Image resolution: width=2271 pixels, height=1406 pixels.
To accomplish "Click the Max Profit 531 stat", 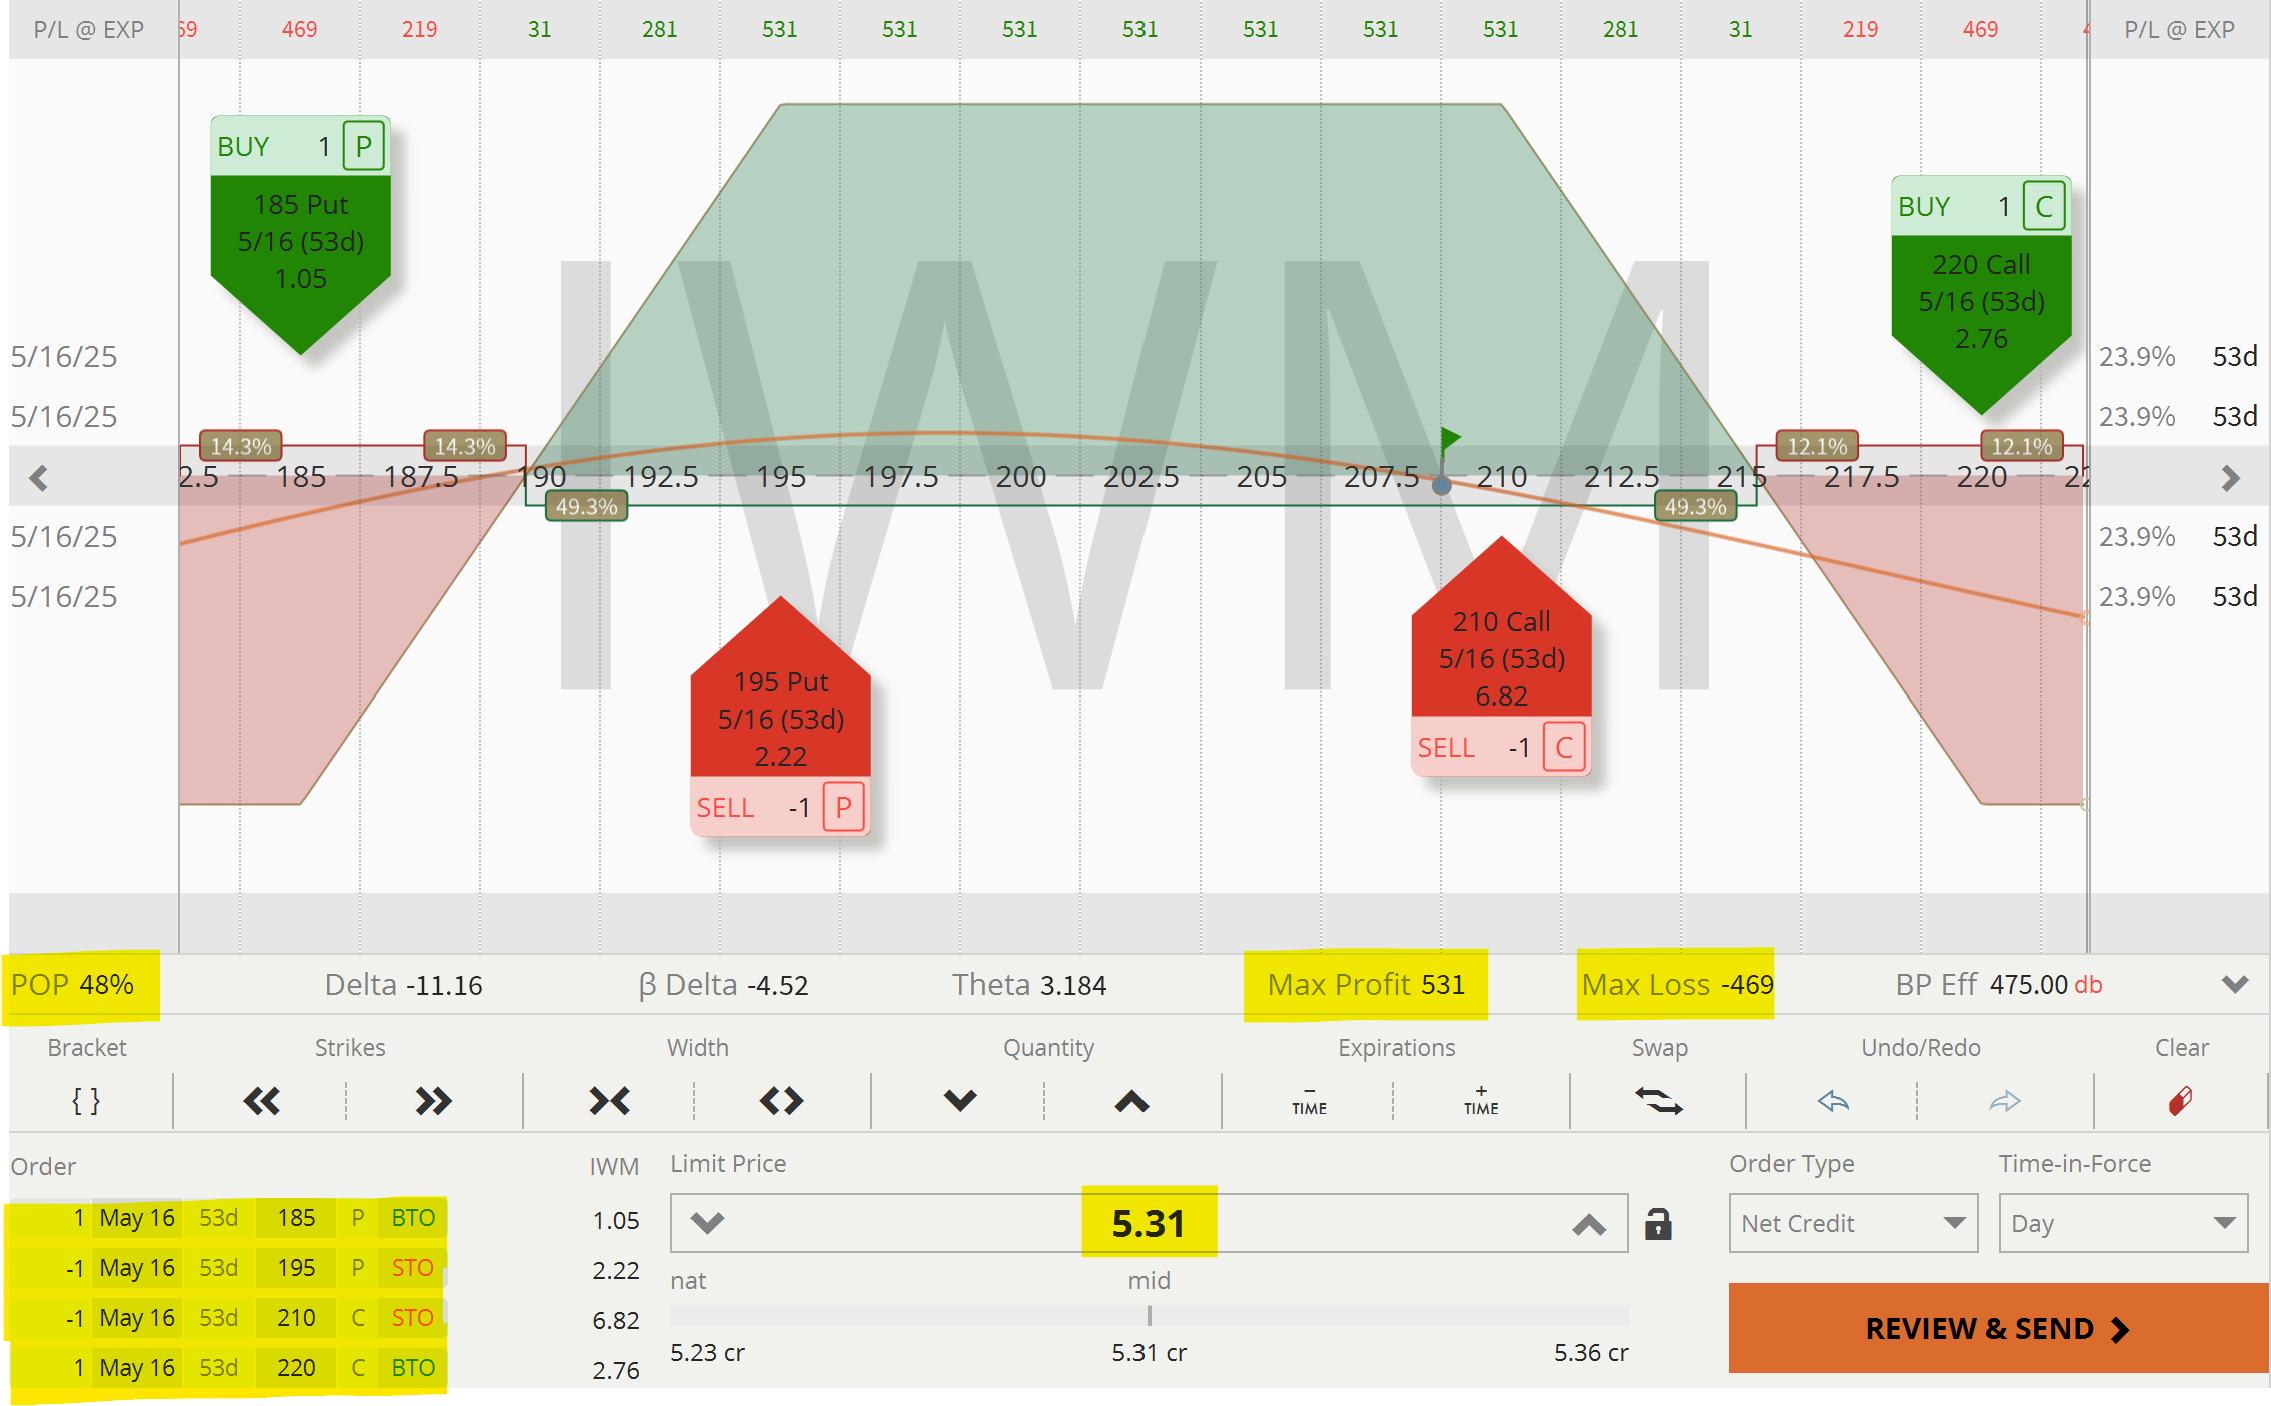I will point(1366,985).
